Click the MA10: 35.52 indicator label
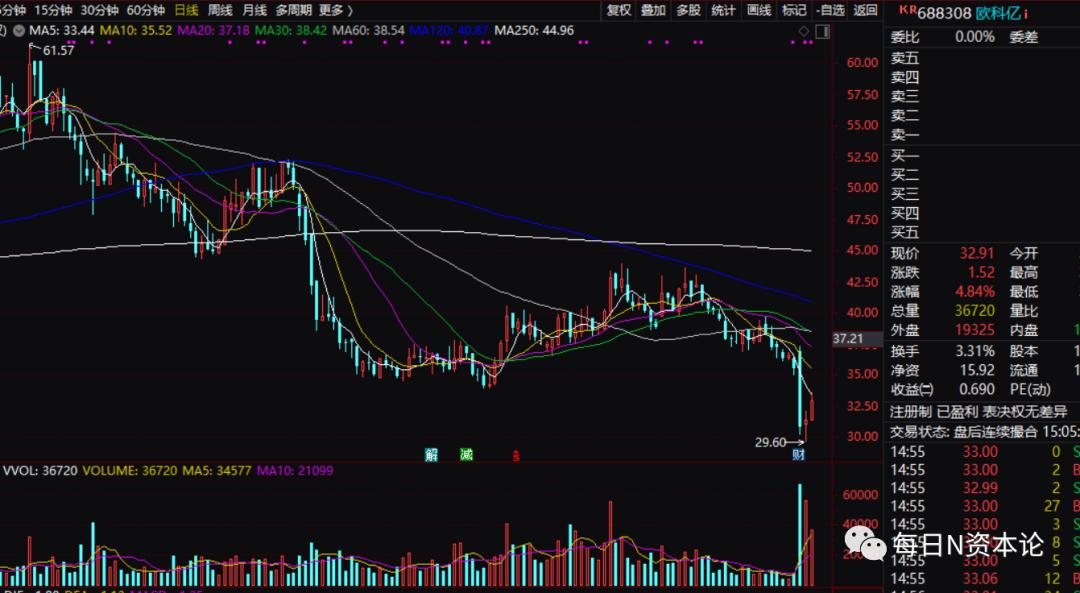The image size is (1080, 593). (136, 30)
